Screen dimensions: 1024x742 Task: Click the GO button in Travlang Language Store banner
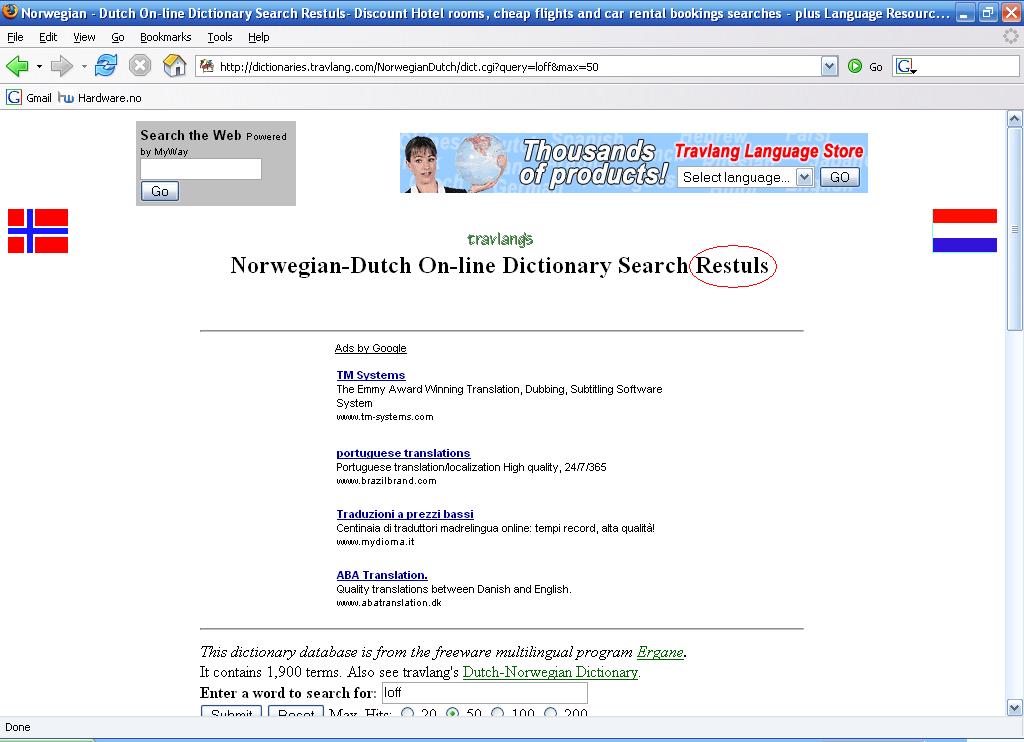click(840, 177)
